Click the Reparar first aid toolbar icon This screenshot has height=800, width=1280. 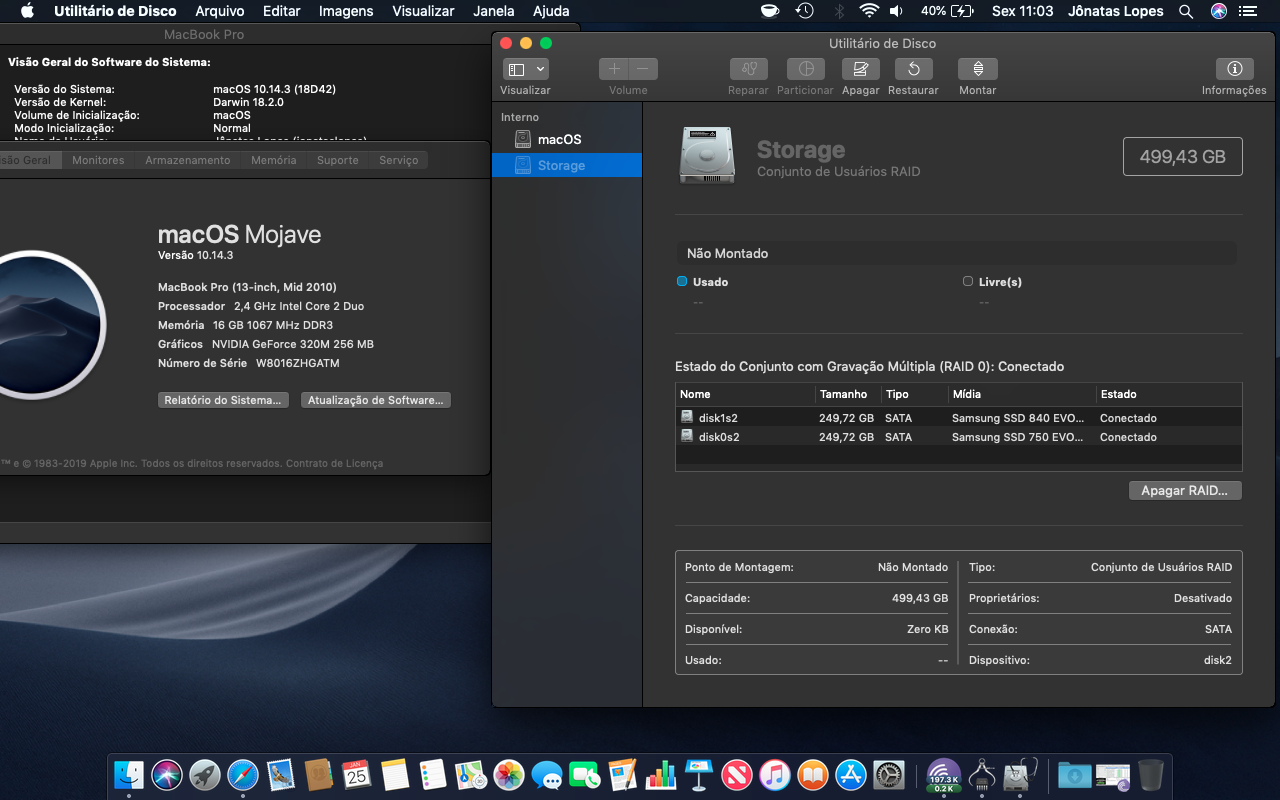point(748,69)
